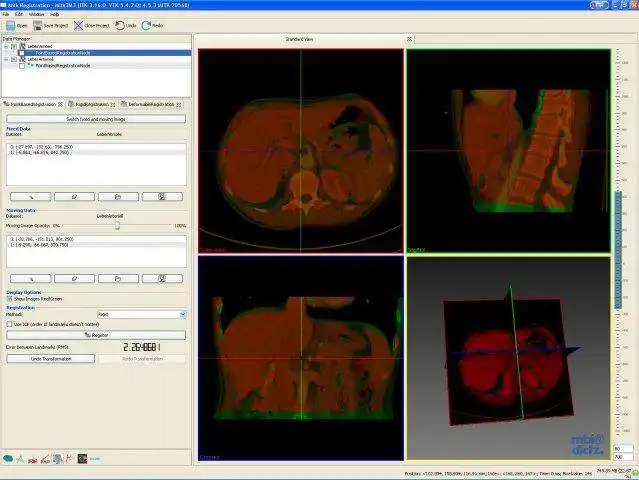This screenshot has width=639, height=480.
Task: Open the Window menu
Action: (x=36, y=14)
